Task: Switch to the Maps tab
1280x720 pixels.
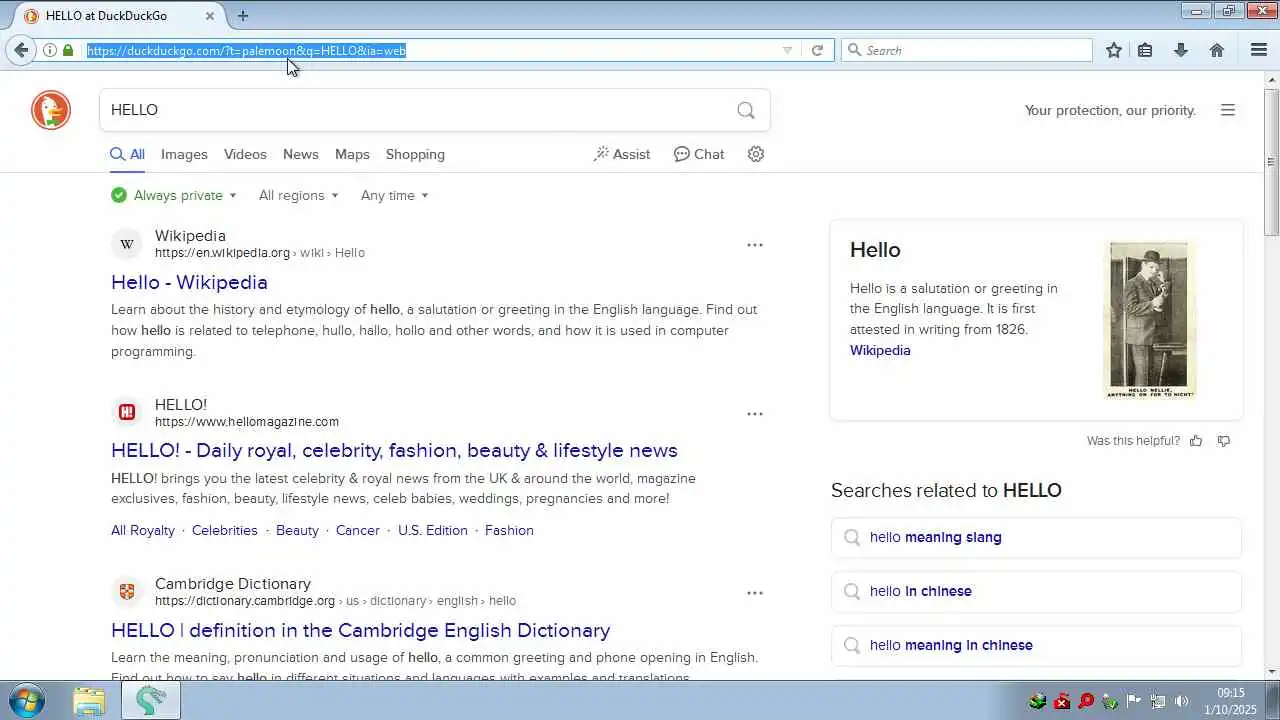Action: [352, 154]
